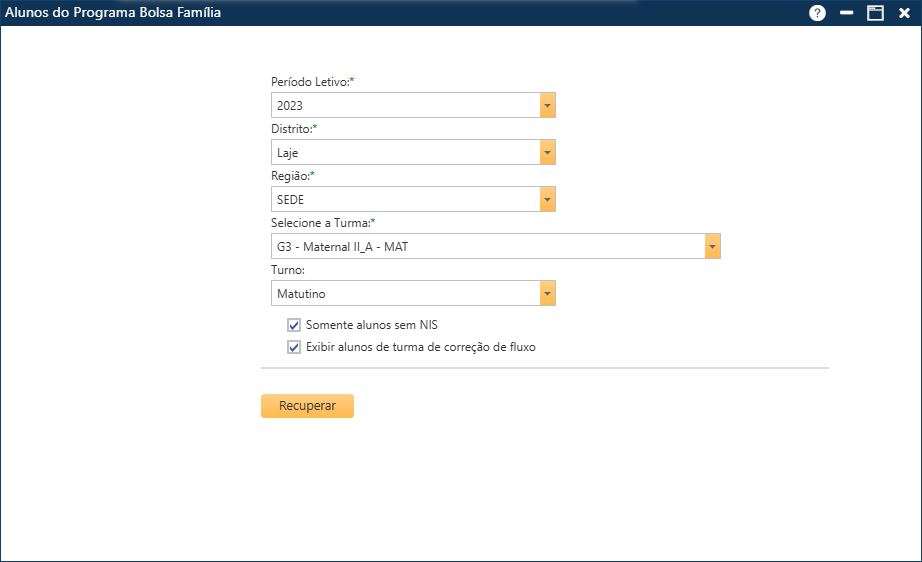
Task: Expand the Região dropdown arrow
Action: tap(547, 199)
